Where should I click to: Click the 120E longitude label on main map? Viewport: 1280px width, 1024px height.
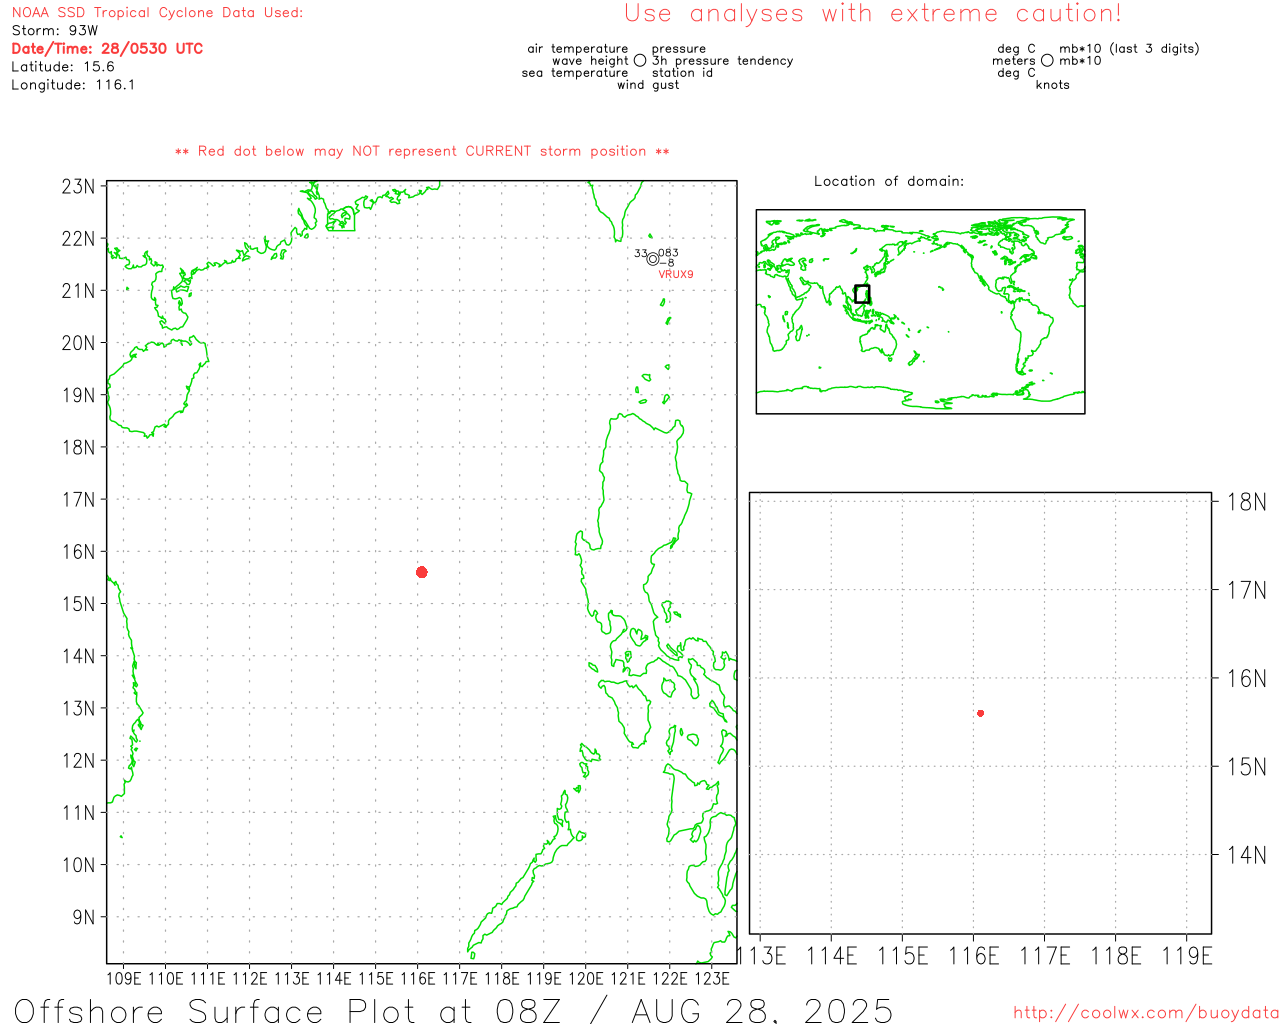pyautogui.click(x=586, y=978)
